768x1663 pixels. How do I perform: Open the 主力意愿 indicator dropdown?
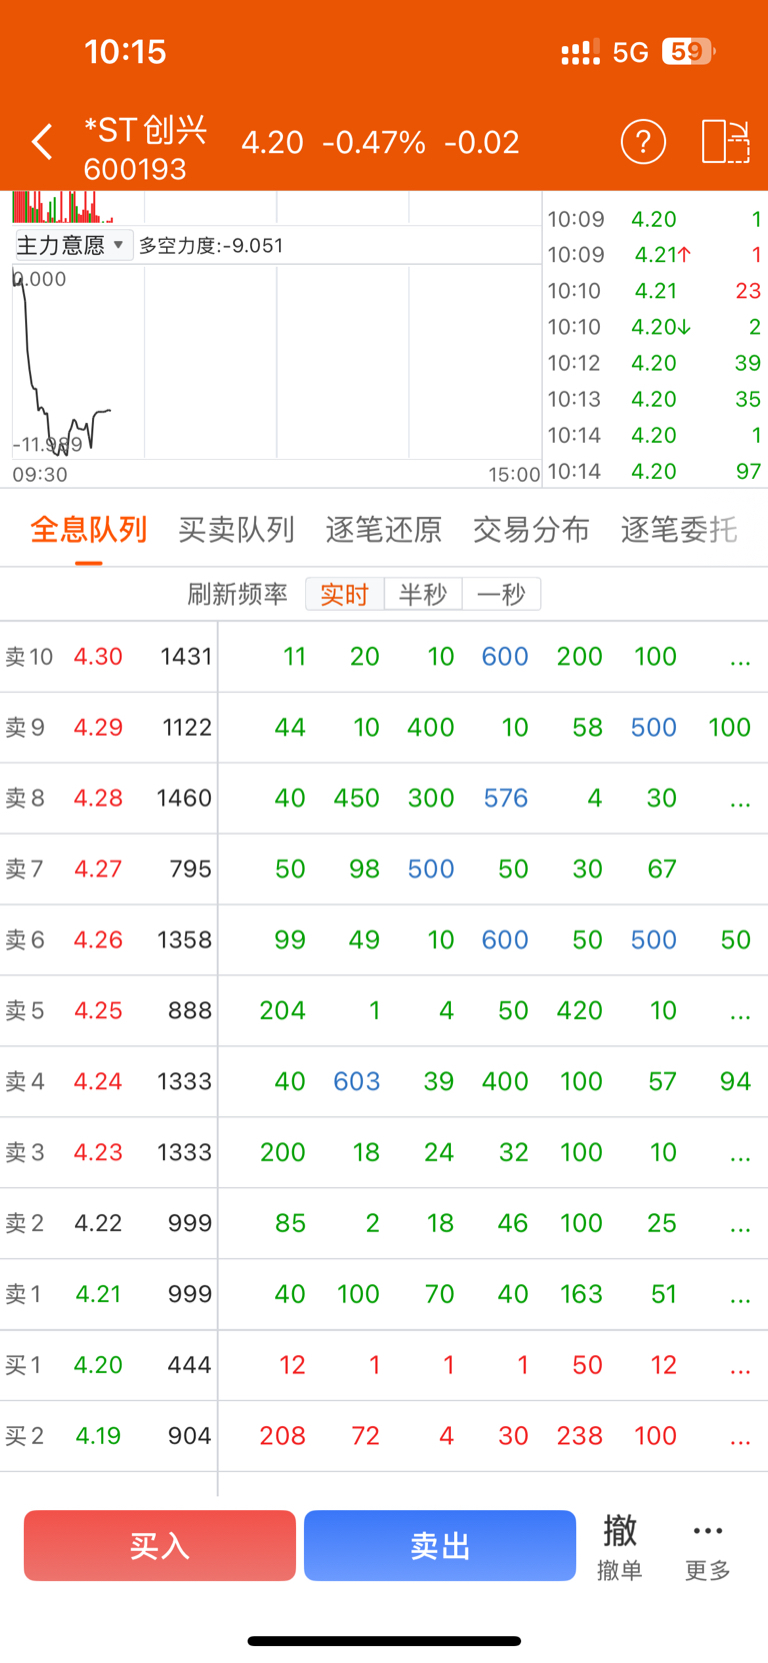[x=73, y=245]
